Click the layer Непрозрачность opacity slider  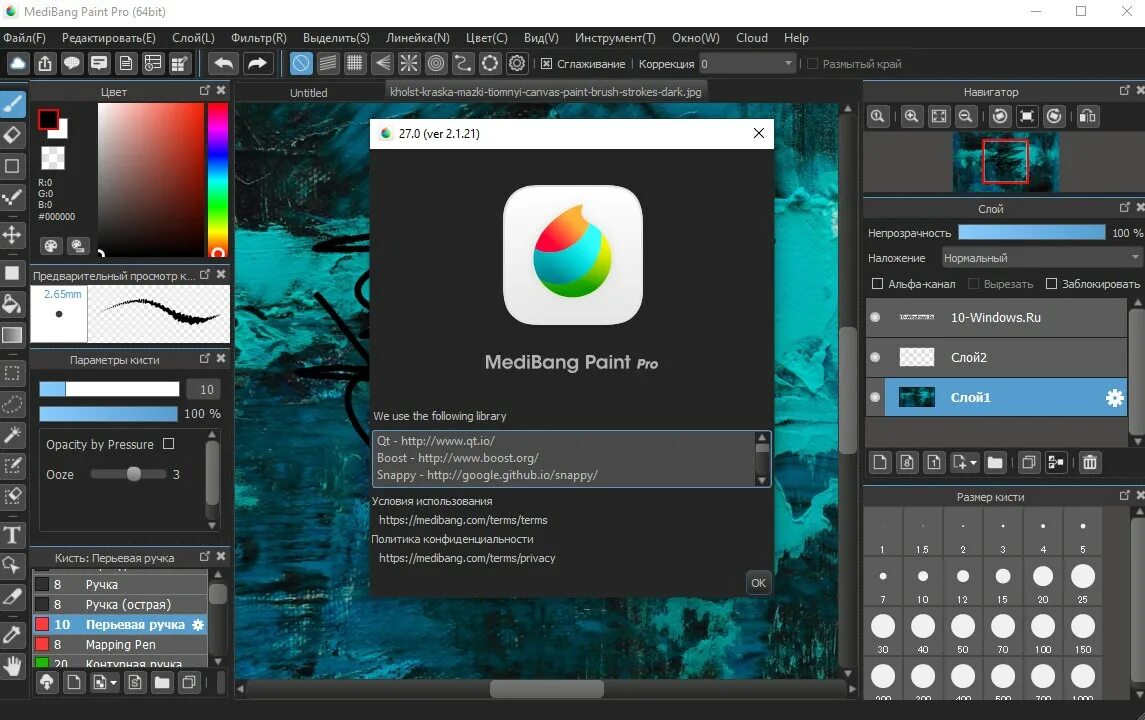tap(1032, 232)
